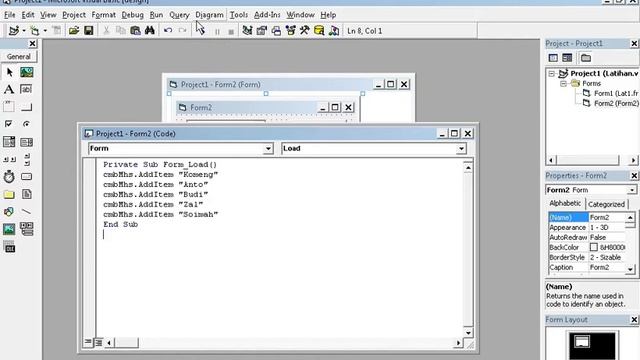Open the Add-Ins menu
The image size is (640, 360).
pyautogui.click(x=267, y=15)
